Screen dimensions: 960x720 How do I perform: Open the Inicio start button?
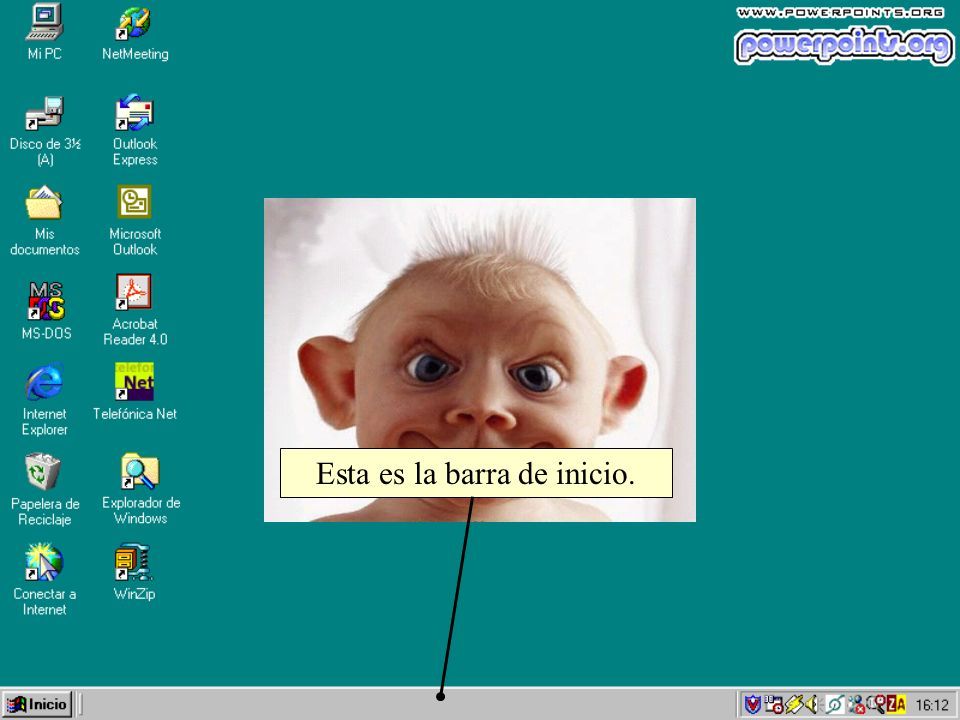pos(37,704)
